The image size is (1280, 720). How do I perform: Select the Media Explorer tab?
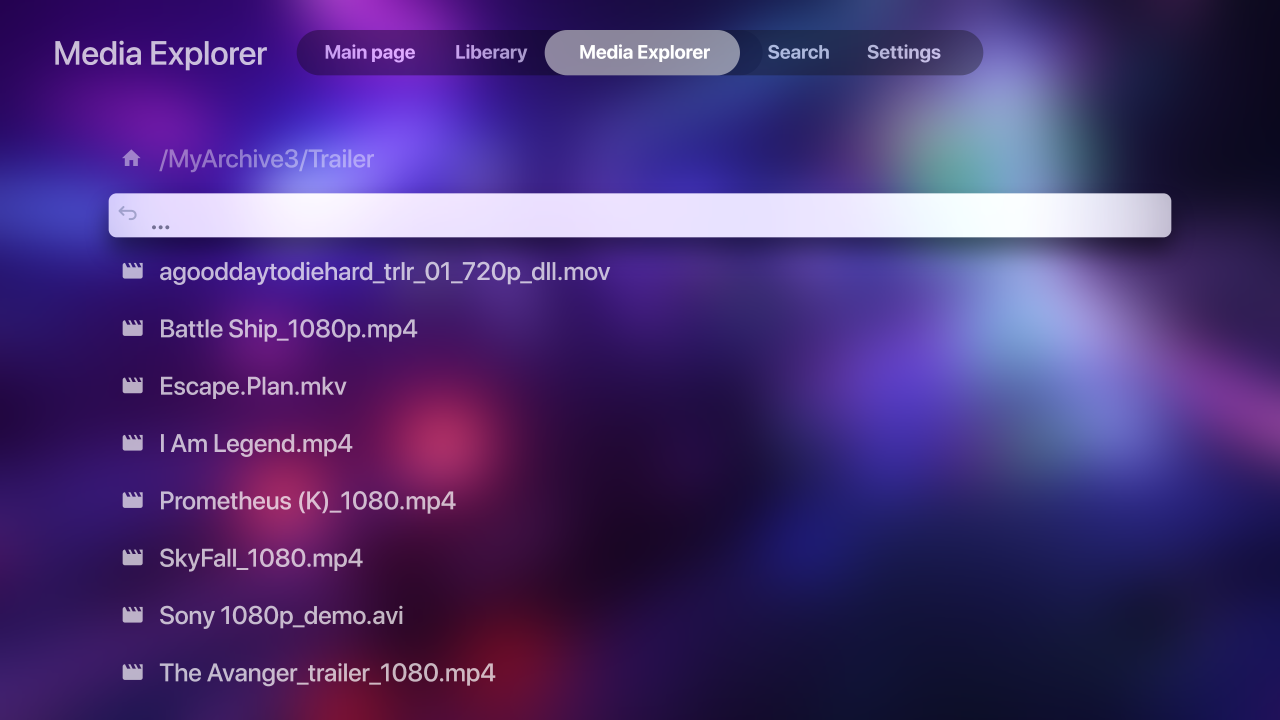(x=643, y=53)
